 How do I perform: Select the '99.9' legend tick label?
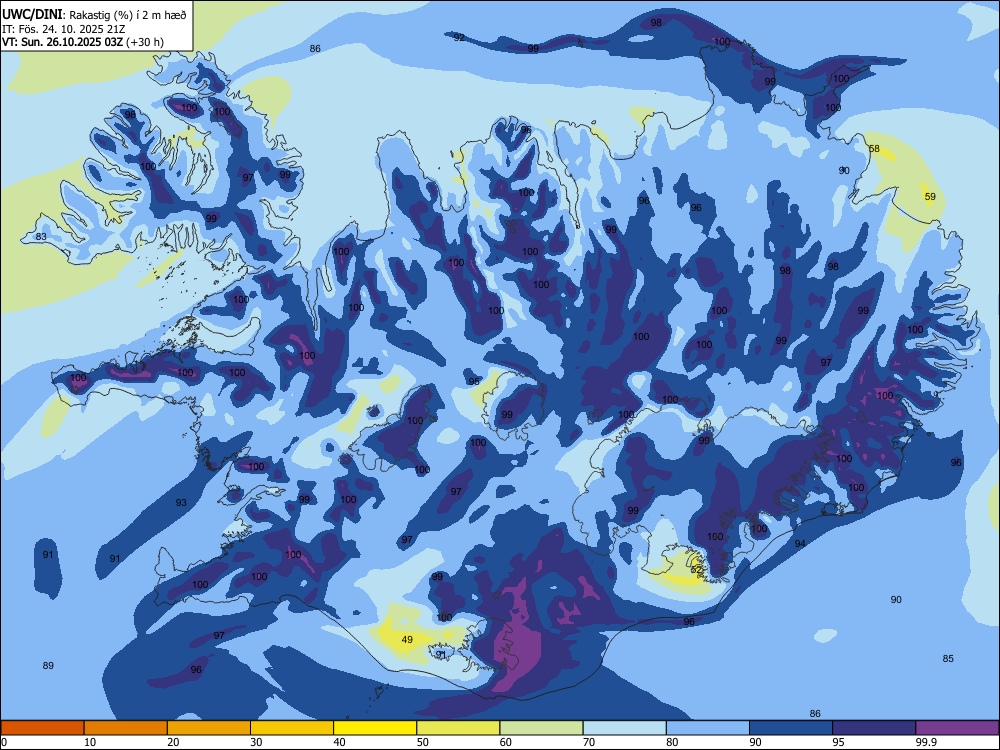(926, 742)
